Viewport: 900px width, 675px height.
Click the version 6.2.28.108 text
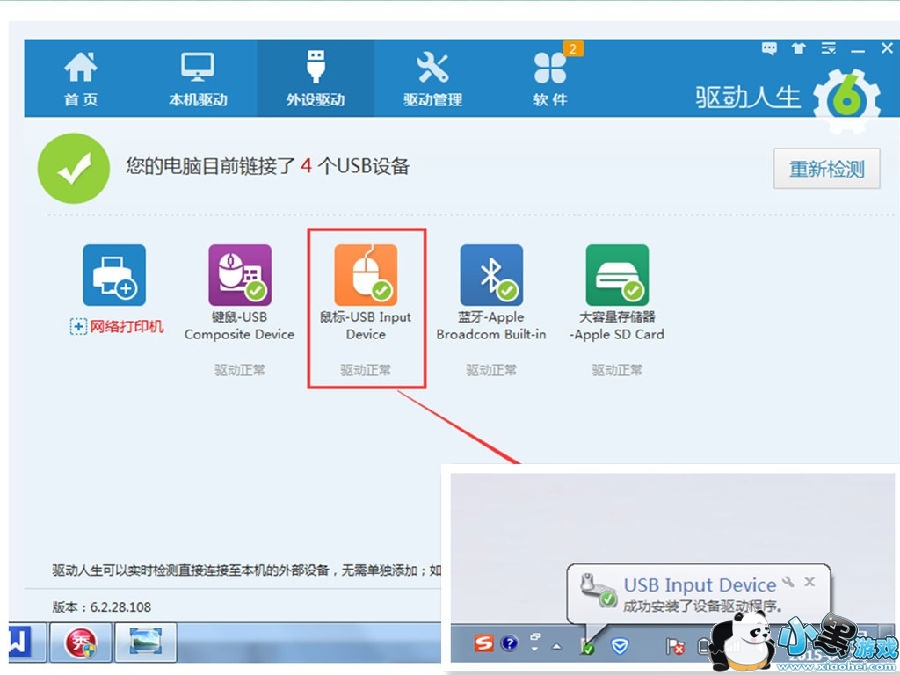click(x=102, y=607)
